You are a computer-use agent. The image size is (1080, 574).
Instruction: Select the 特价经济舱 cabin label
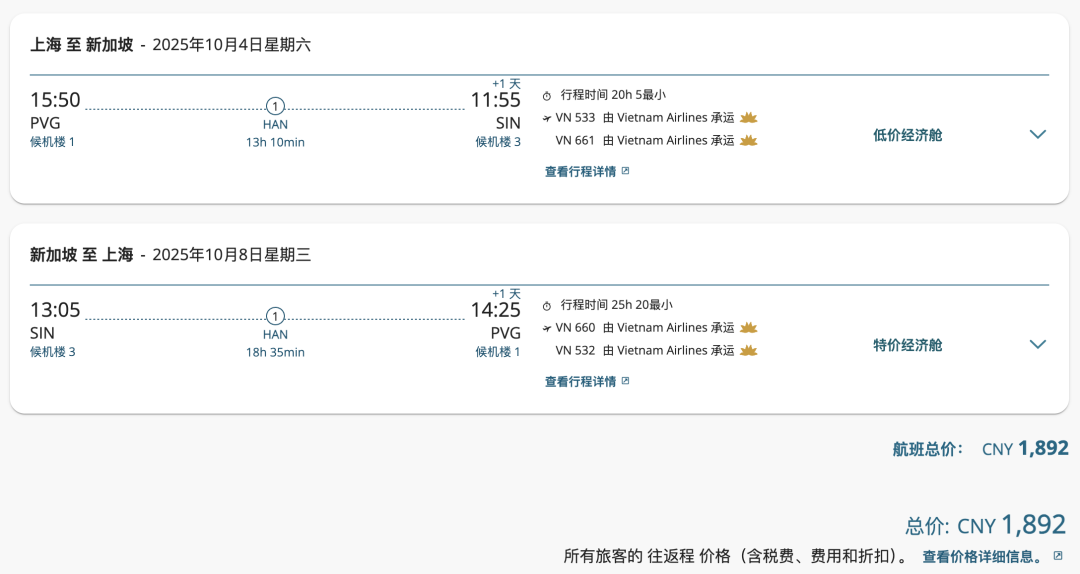tap(907, 345)
